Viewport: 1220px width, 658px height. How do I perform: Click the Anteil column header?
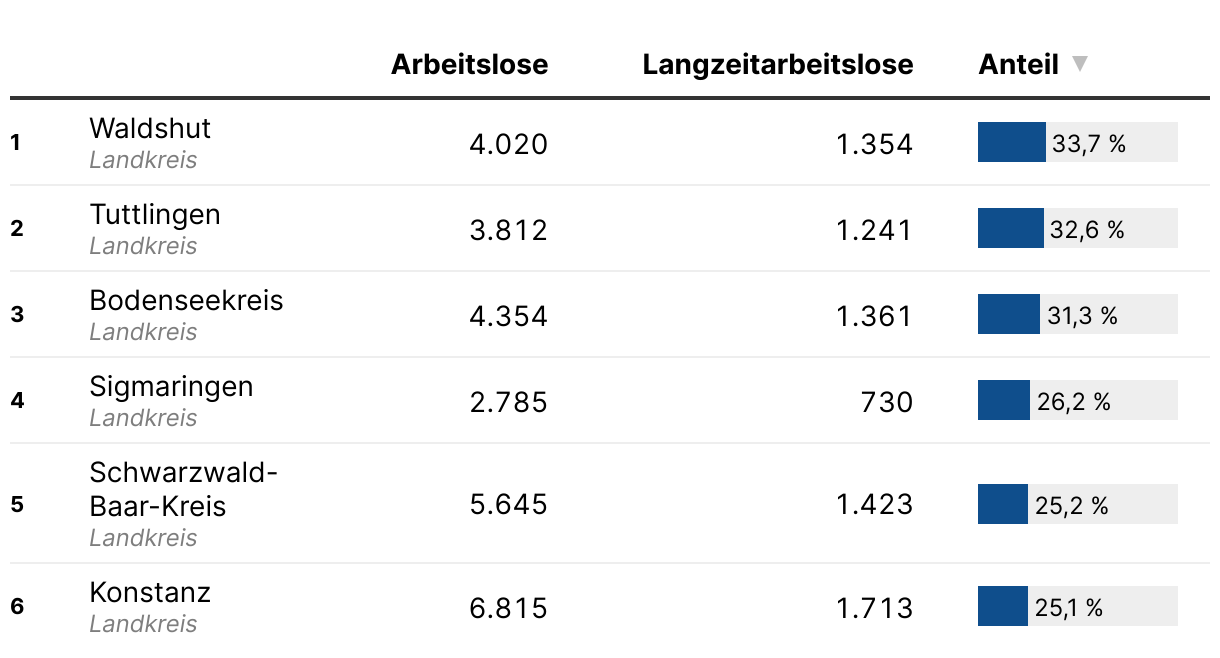[x=1018, y=64]
